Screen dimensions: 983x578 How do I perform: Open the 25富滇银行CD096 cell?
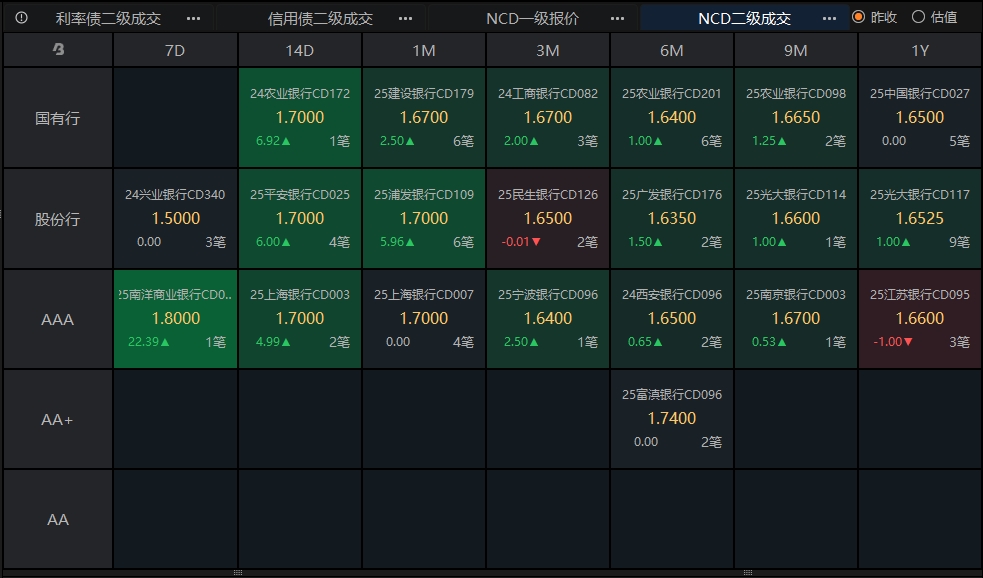672,419
